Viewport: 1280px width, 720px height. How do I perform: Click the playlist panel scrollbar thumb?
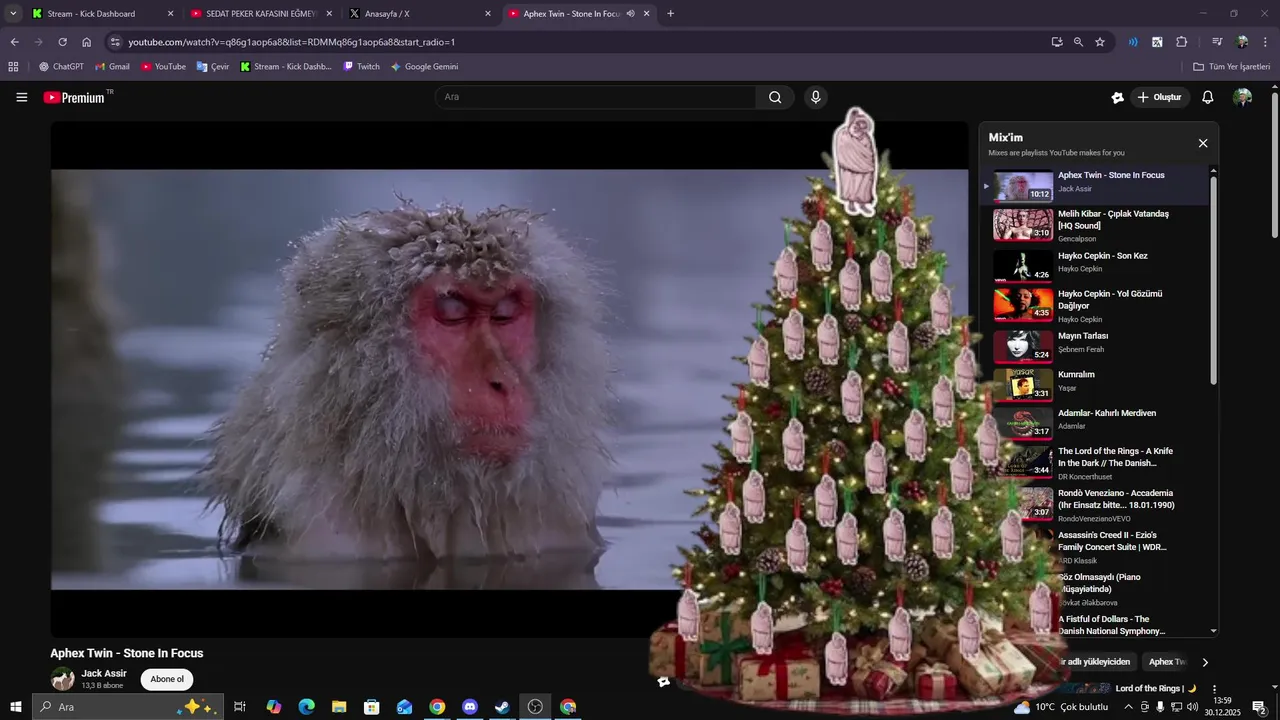[x=1214, y=280]
